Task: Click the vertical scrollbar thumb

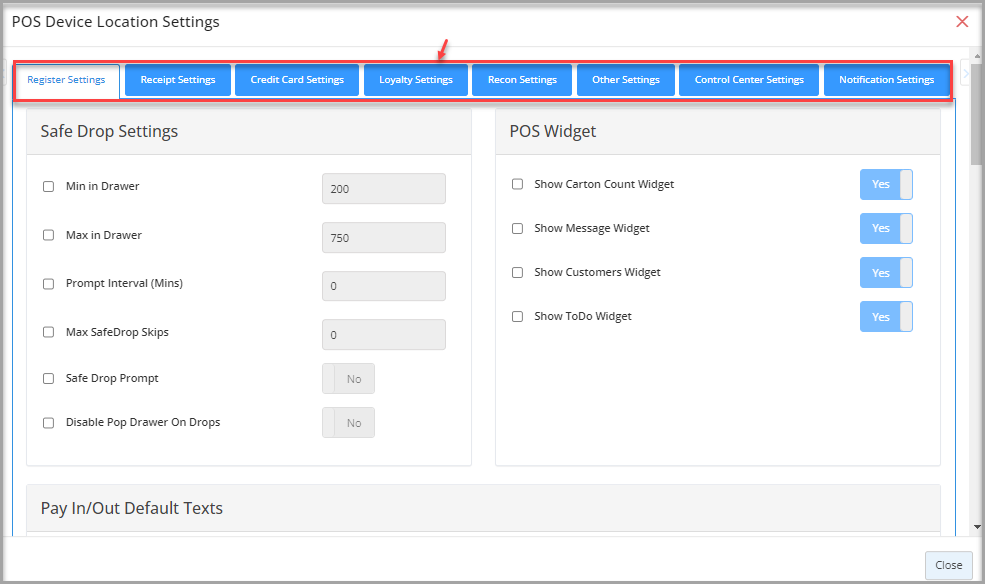Action: click(977, 113)
